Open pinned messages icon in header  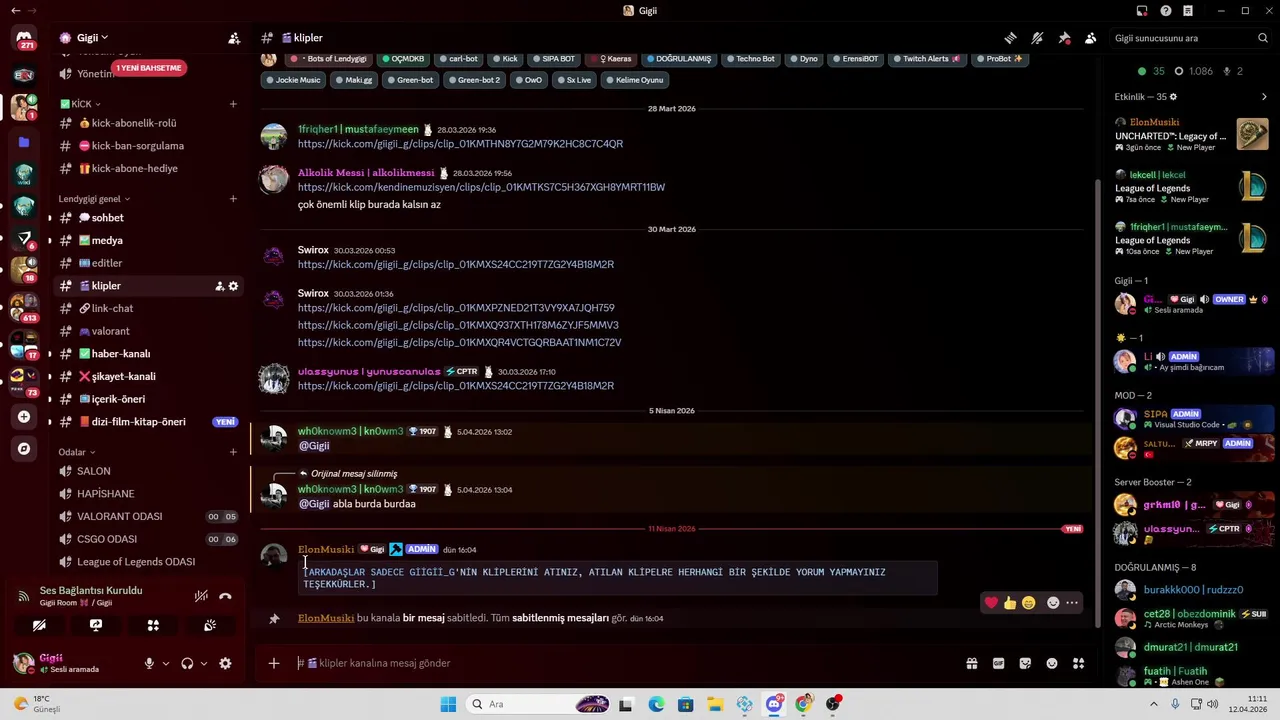pyautogui.click(x=1064, y=38)
